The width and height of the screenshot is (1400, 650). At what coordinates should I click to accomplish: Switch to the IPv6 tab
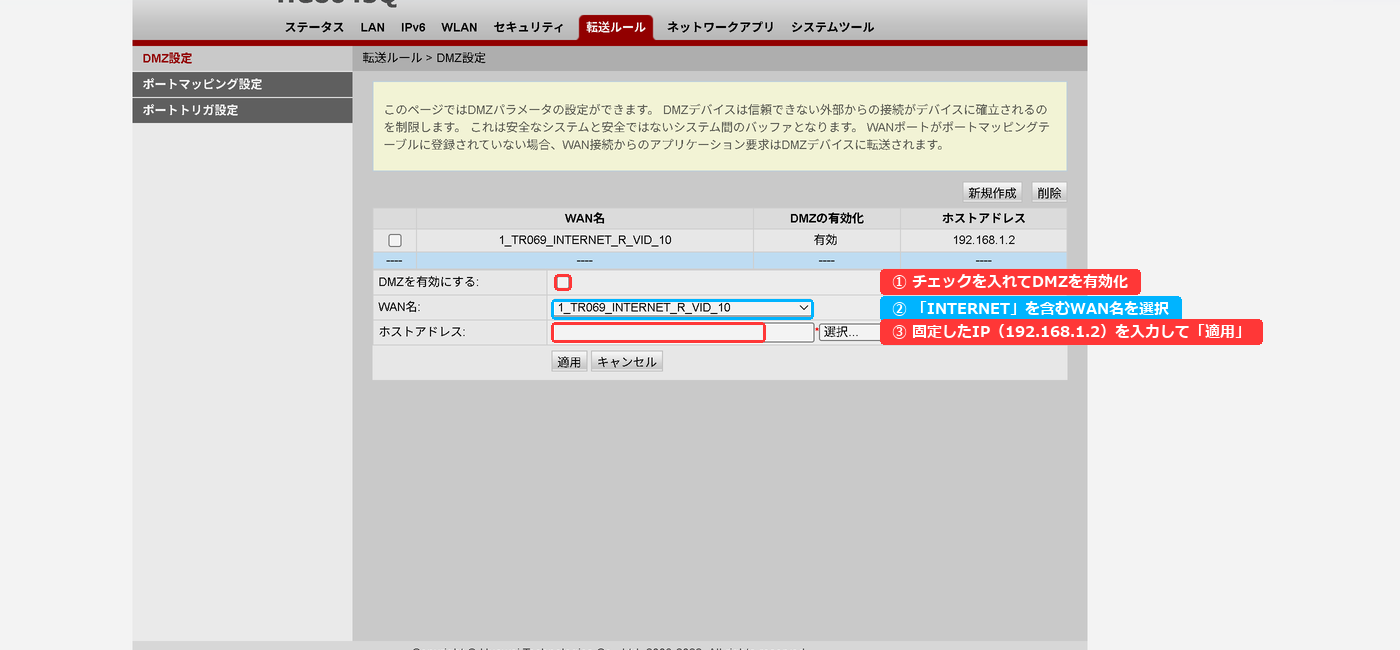pyautogui.click(x=413, y=28)
